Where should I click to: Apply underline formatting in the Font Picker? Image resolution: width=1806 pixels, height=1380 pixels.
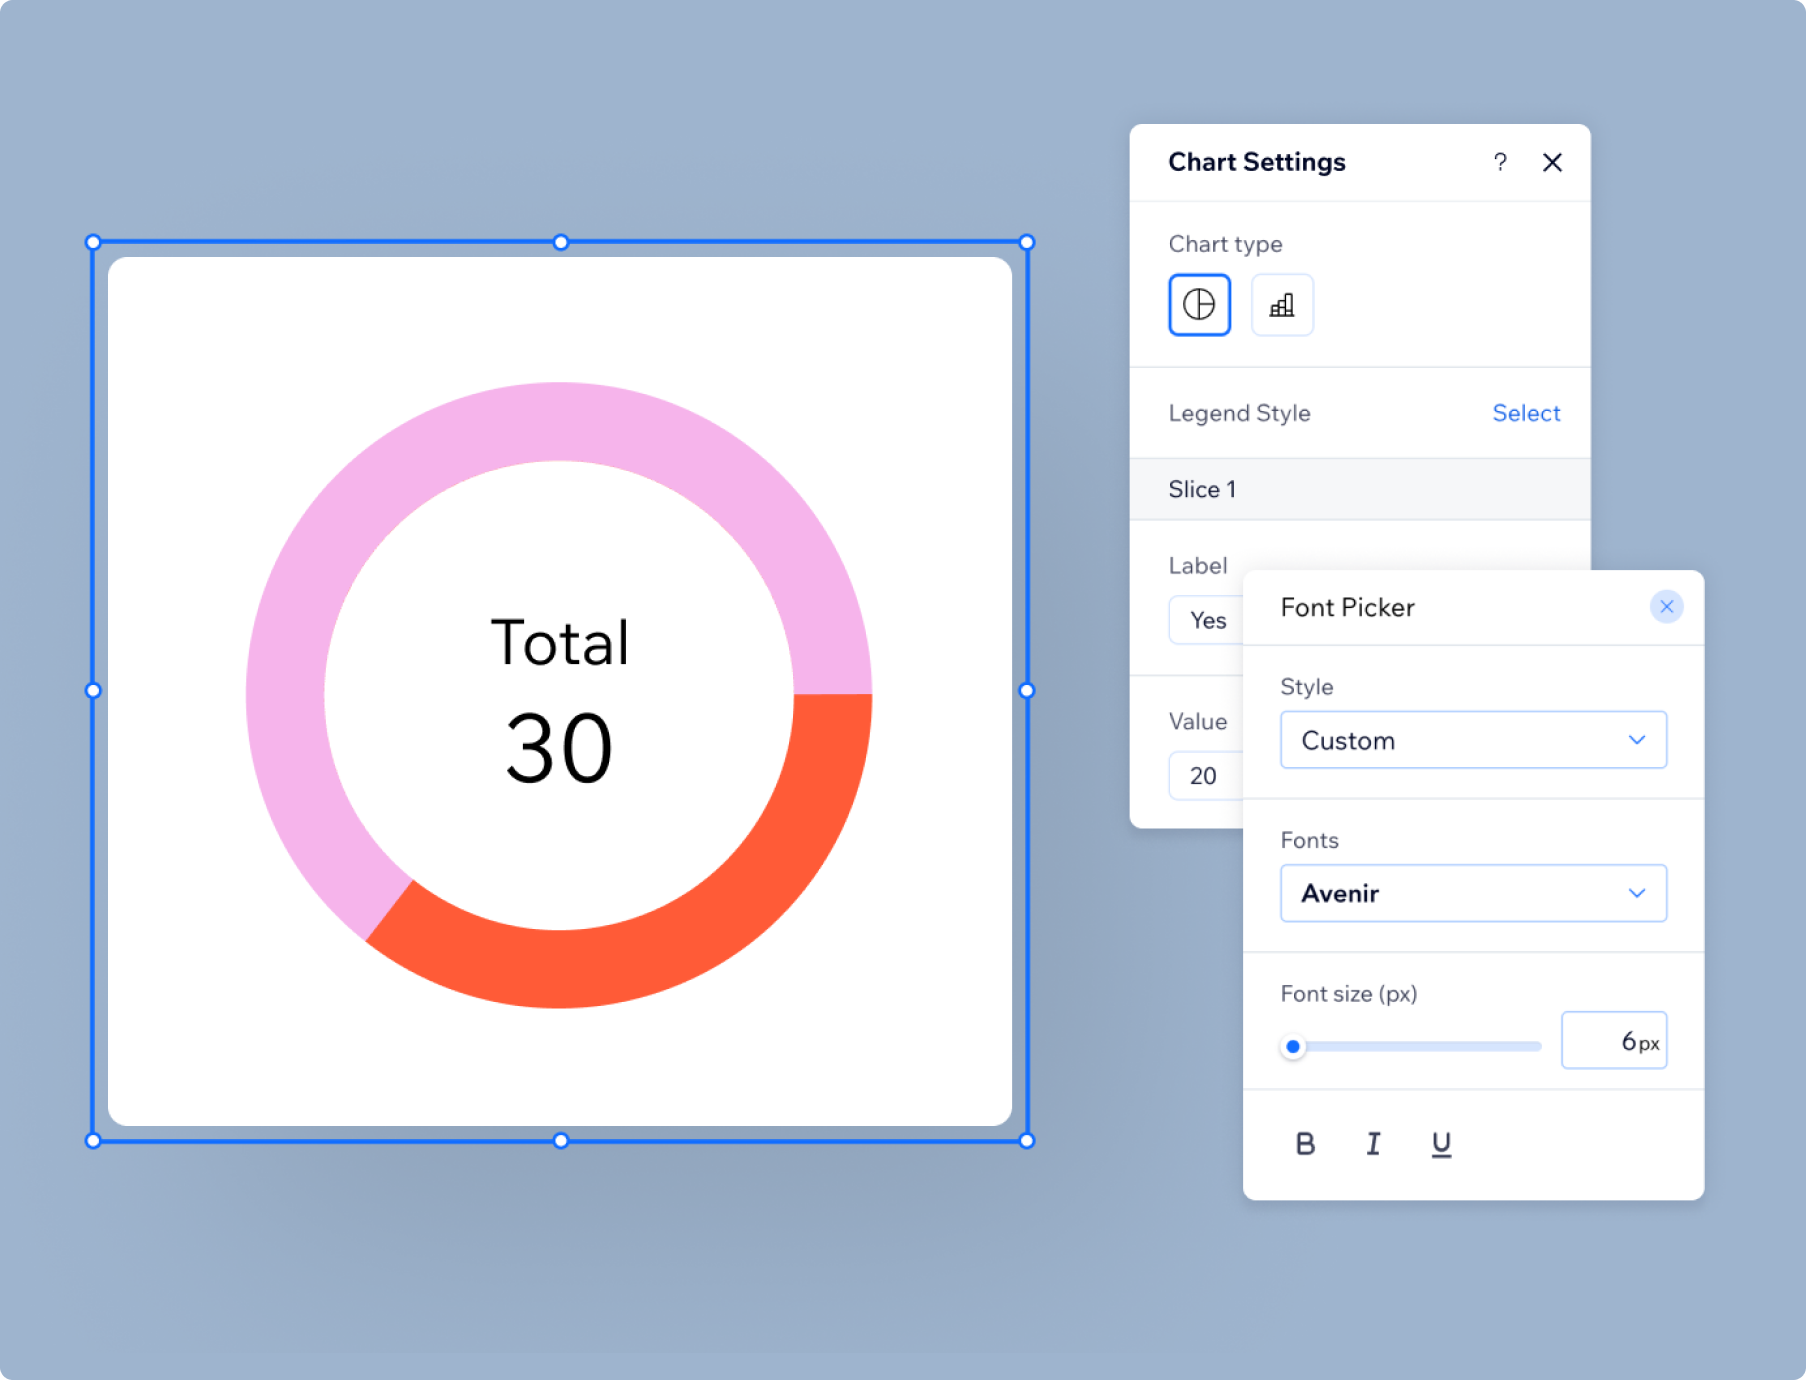click(x=1440, y=1143)
